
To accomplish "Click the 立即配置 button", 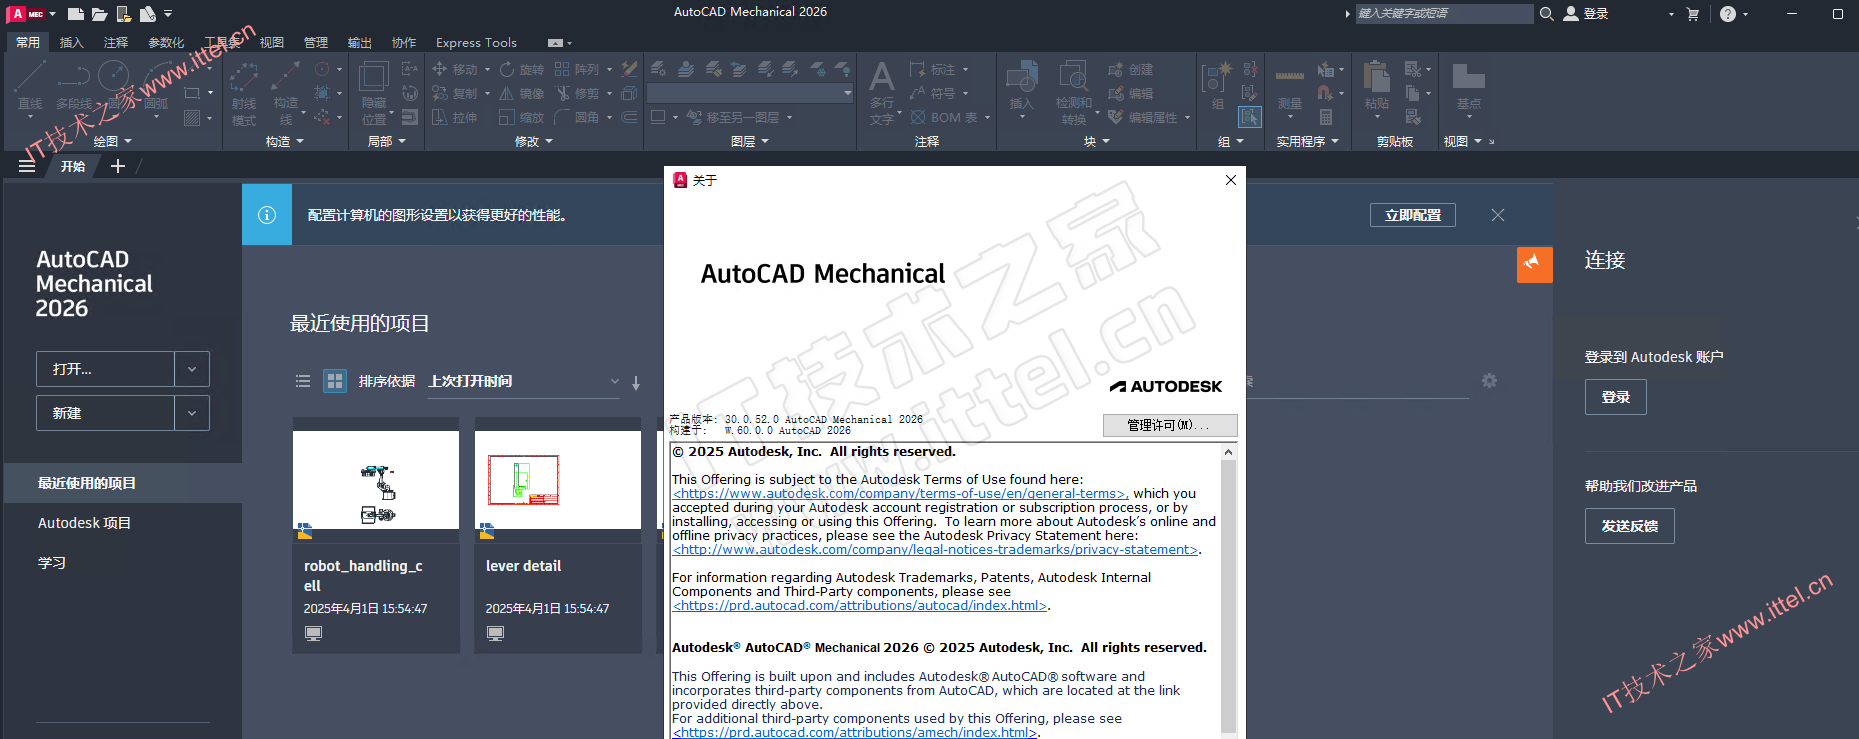I will coord(1413,215).
